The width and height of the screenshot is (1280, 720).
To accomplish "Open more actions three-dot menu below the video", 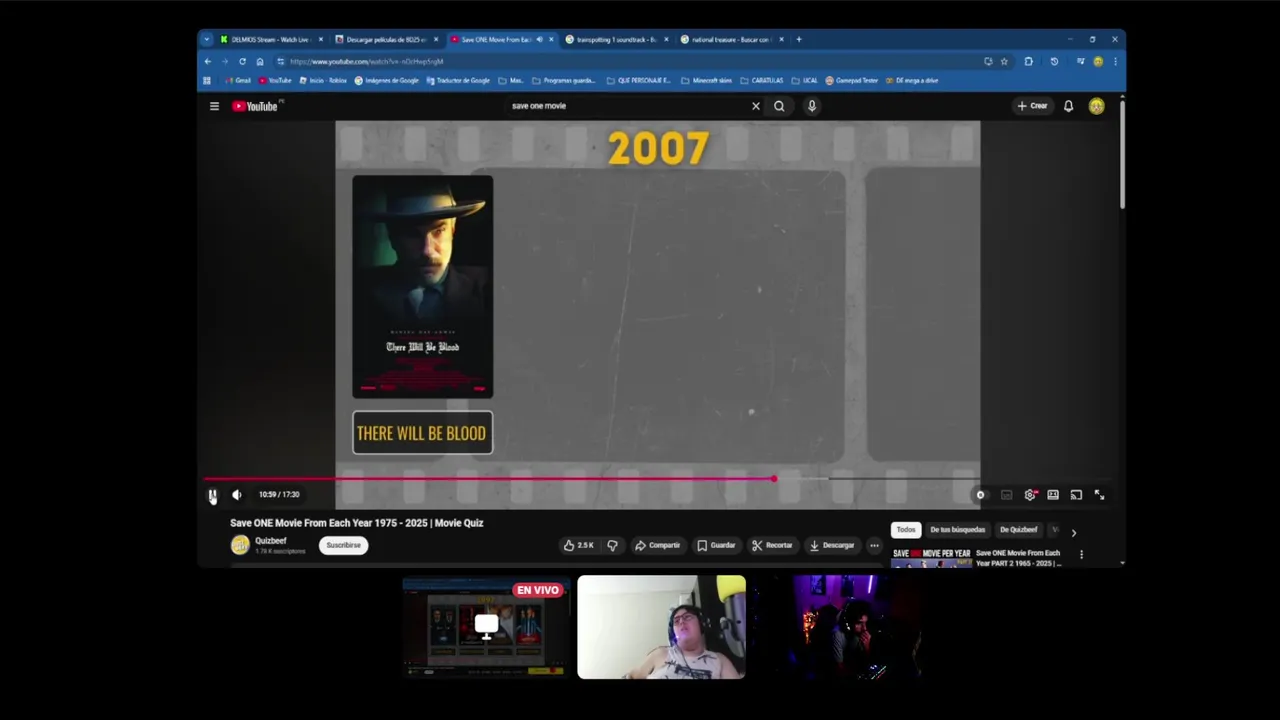I will [x=874, y=545].
